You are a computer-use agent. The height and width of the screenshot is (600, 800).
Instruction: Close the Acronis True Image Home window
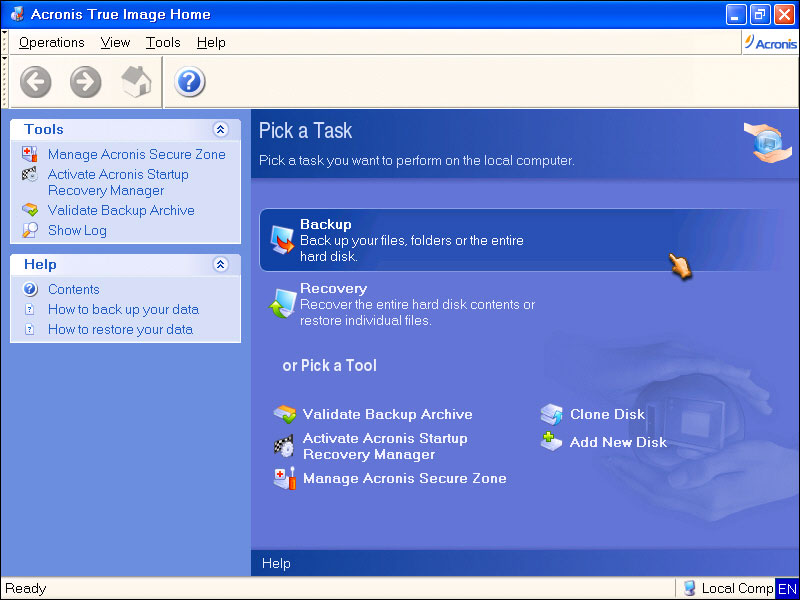784,14
